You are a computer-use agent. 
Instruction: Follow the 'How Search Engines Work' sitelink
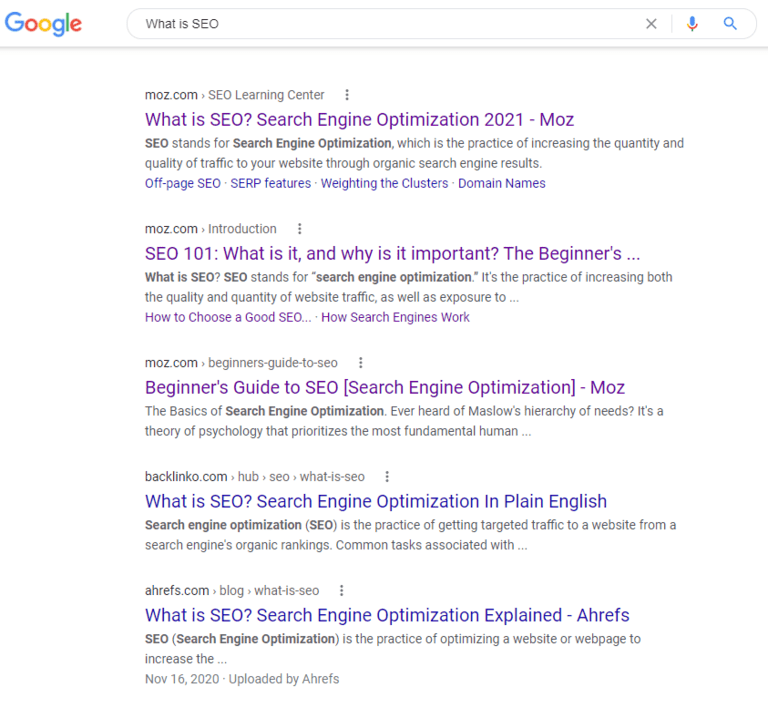click(x=395, y=317)
